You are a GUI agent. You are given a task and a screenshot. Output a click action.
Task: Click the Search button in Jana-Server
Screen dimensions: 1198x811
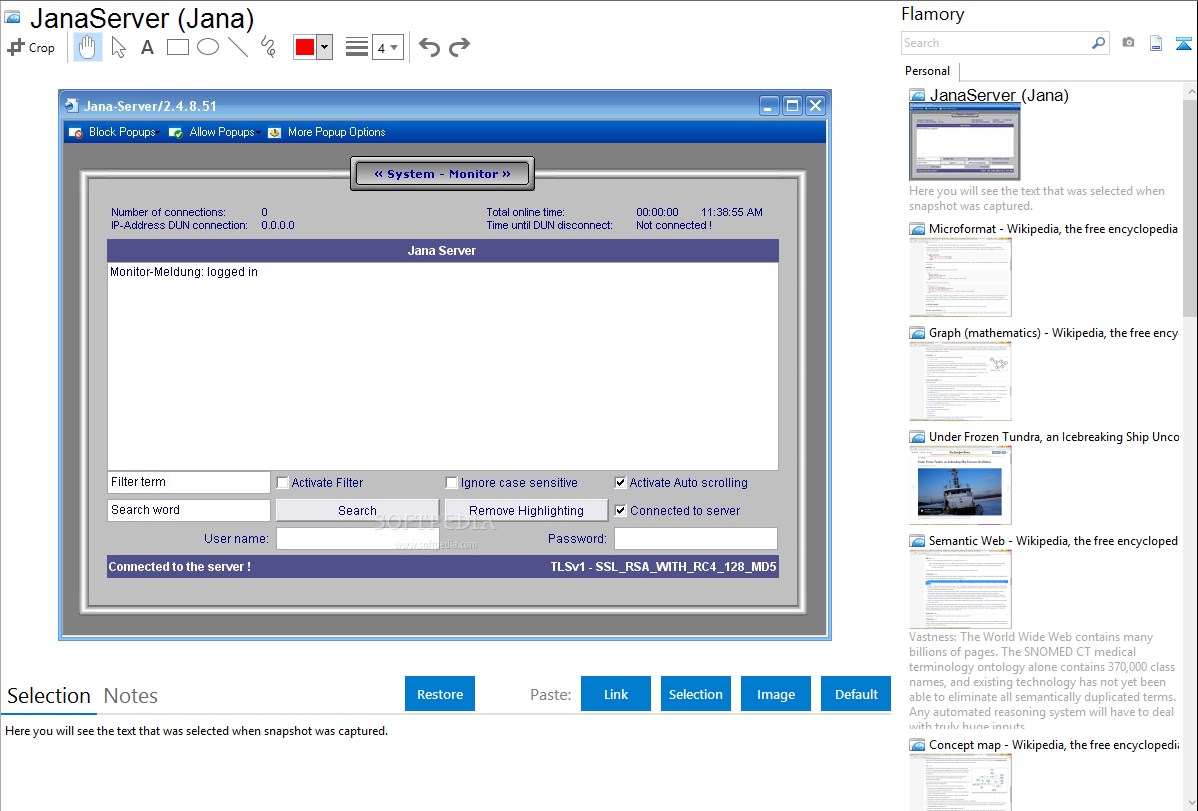coord(357,511)
